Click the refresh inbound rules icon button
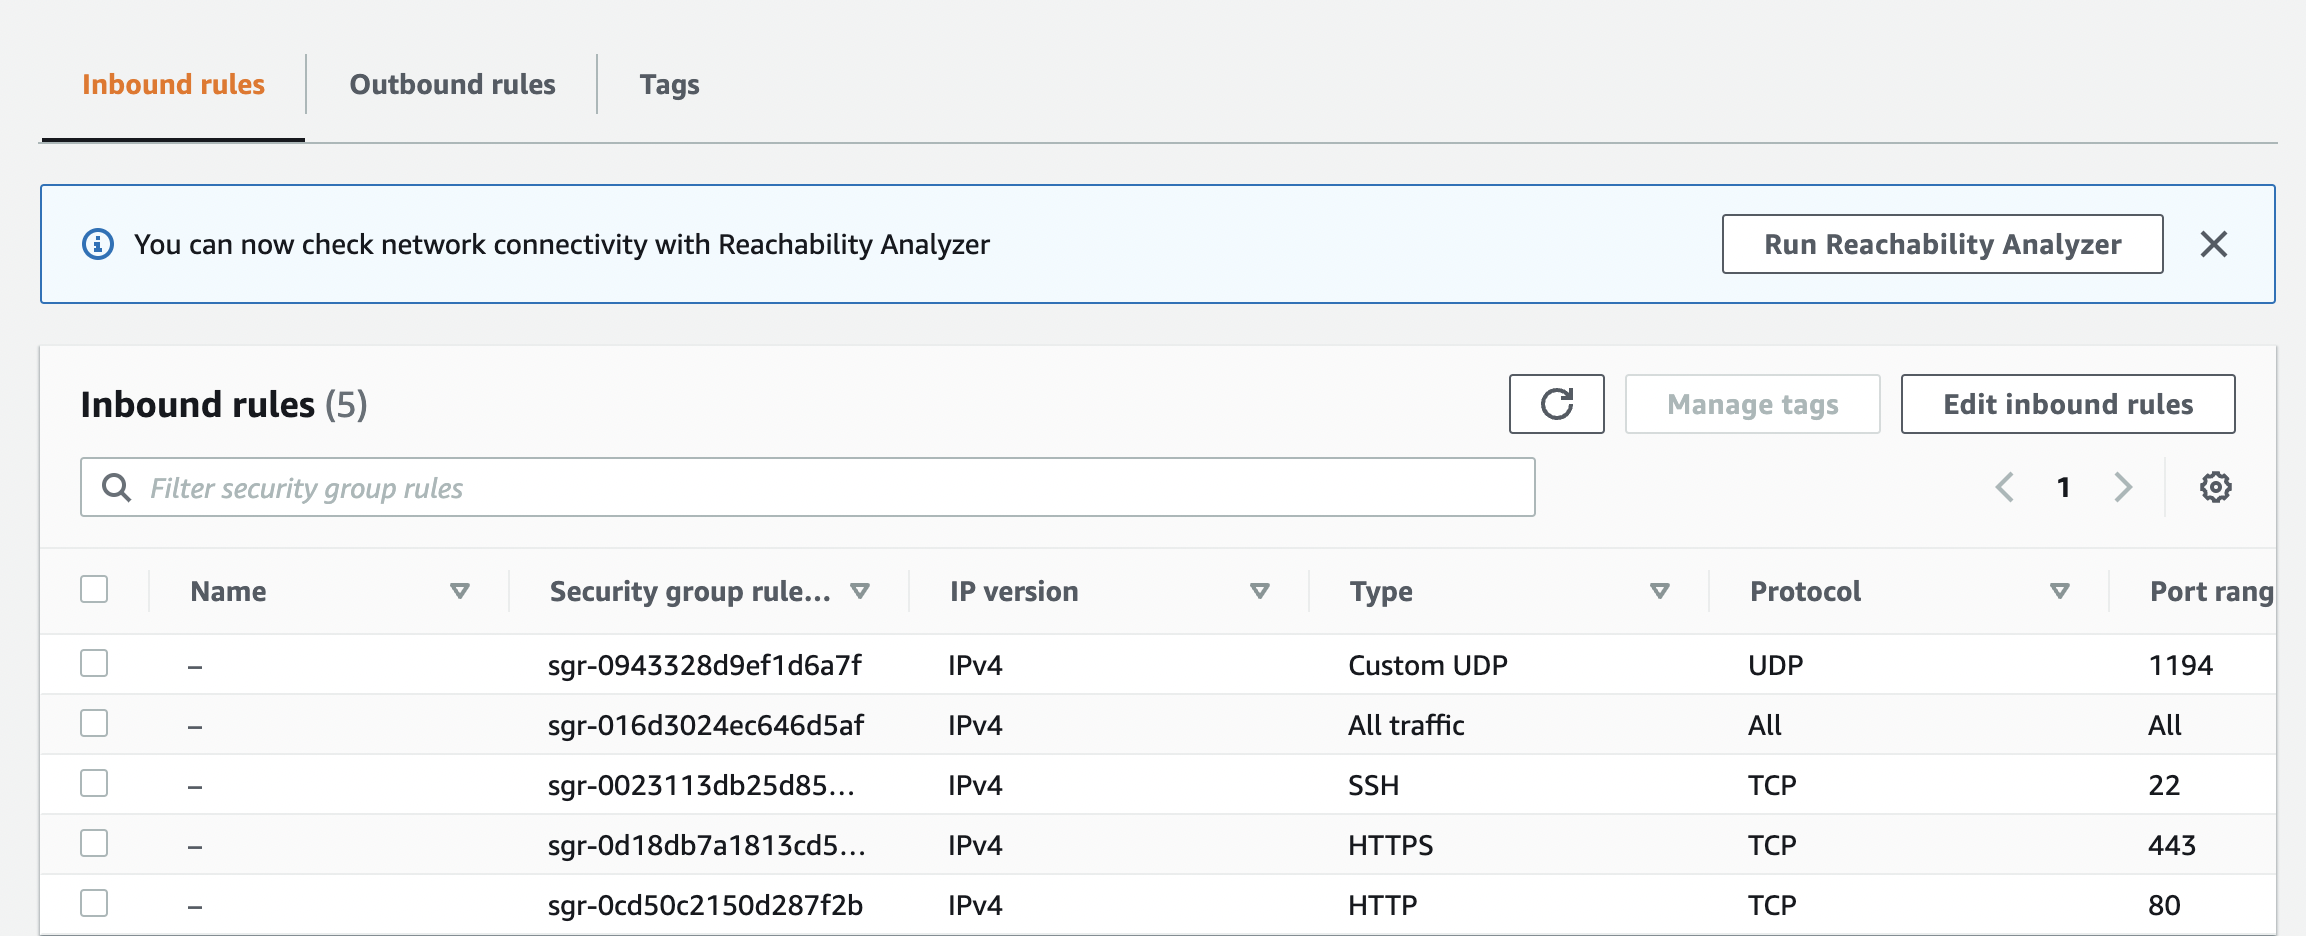The width and height of the screenshot is (2306, 936). point(1556,404)
